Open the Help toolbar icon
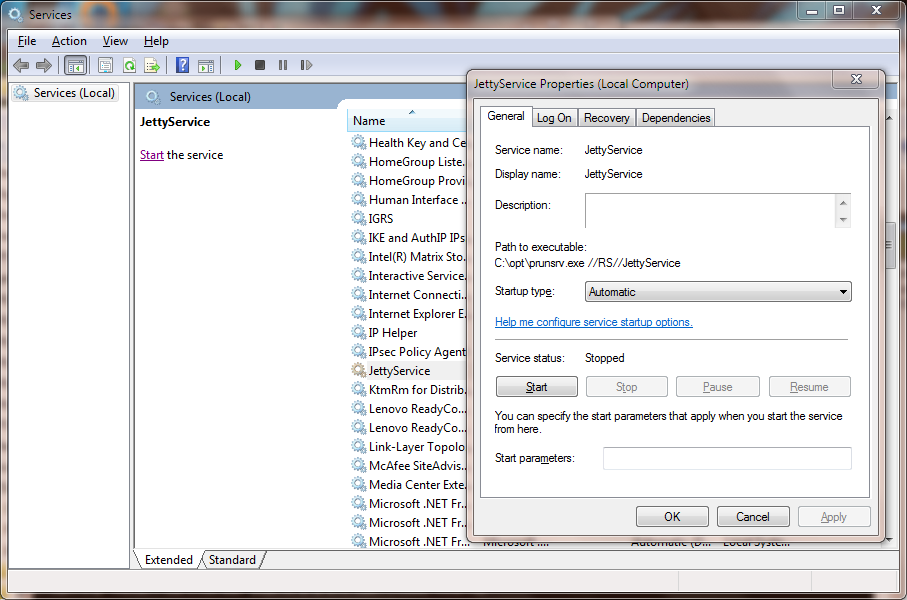The image size is (907, 600). pyautogui.click(x=182, y=65)
